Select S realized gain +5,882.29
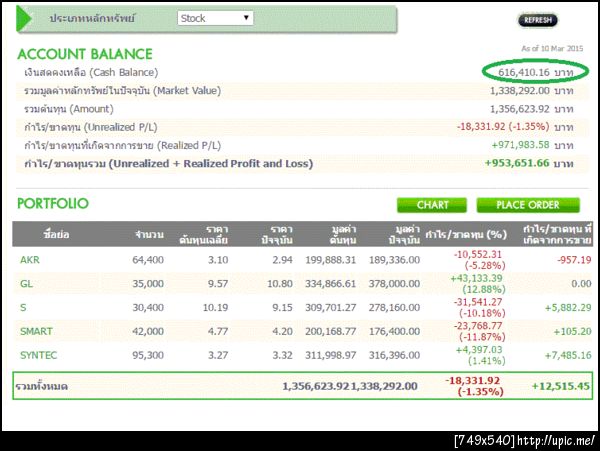The image size is (600, 451). (x=568, y=307)
